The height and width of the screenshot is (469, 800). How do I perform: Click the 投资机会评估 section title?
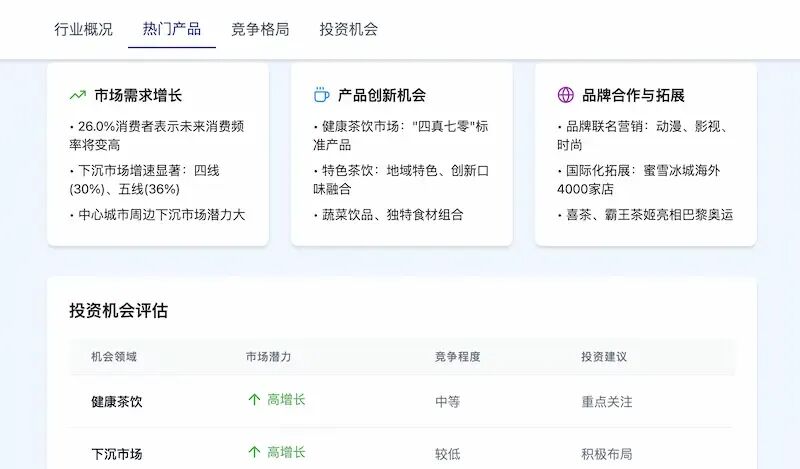[119, 310]
